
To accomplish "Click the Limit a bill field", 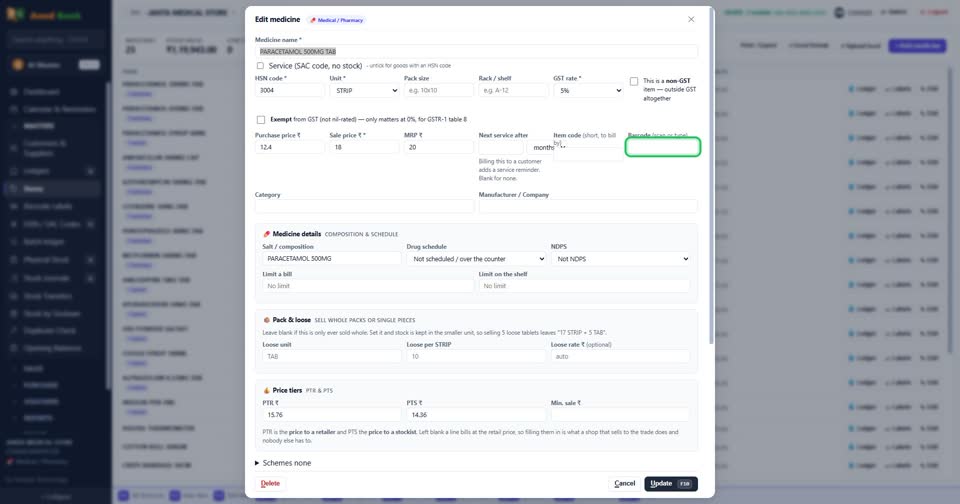I will (368, 286).
